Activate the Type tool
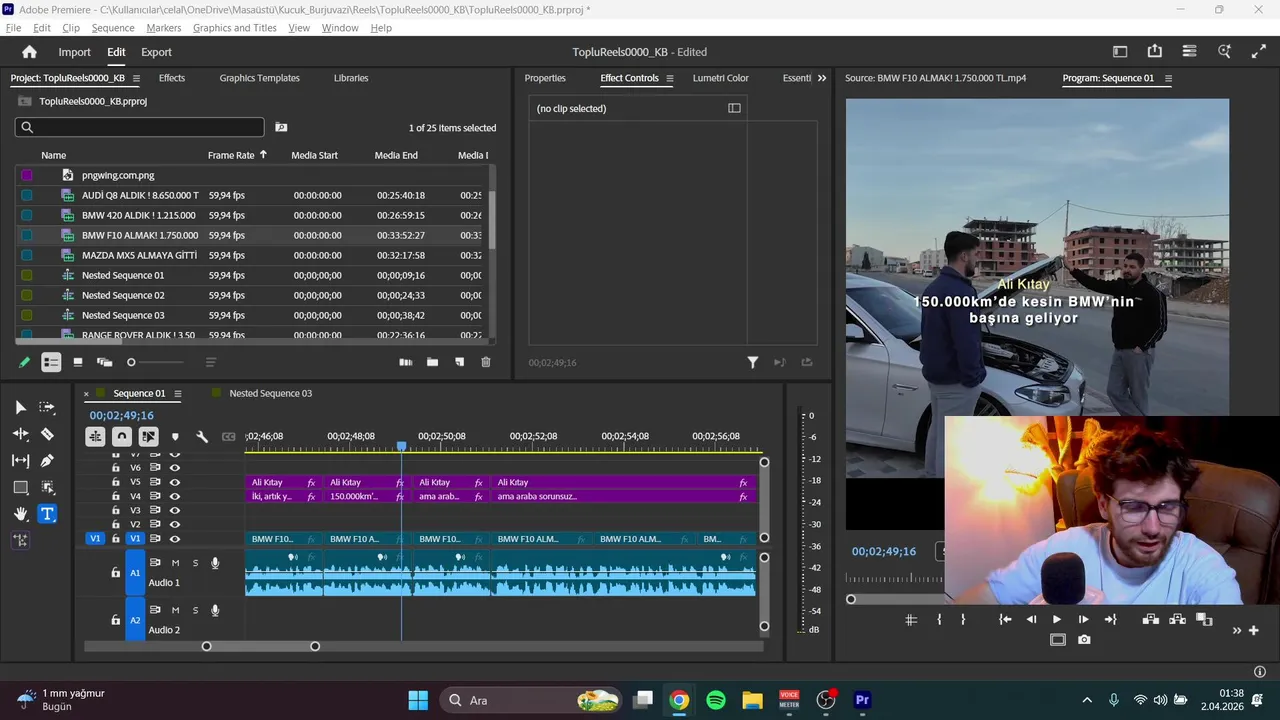The height and width of the screenshot is (720, 1280). (47, 514)
